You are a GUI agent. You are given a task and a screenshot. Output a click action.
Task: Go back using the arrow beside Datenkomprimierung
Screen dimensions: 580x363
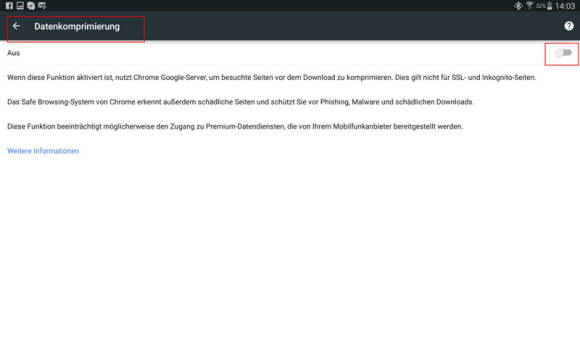pyautogui.click(x=16, y=26)
